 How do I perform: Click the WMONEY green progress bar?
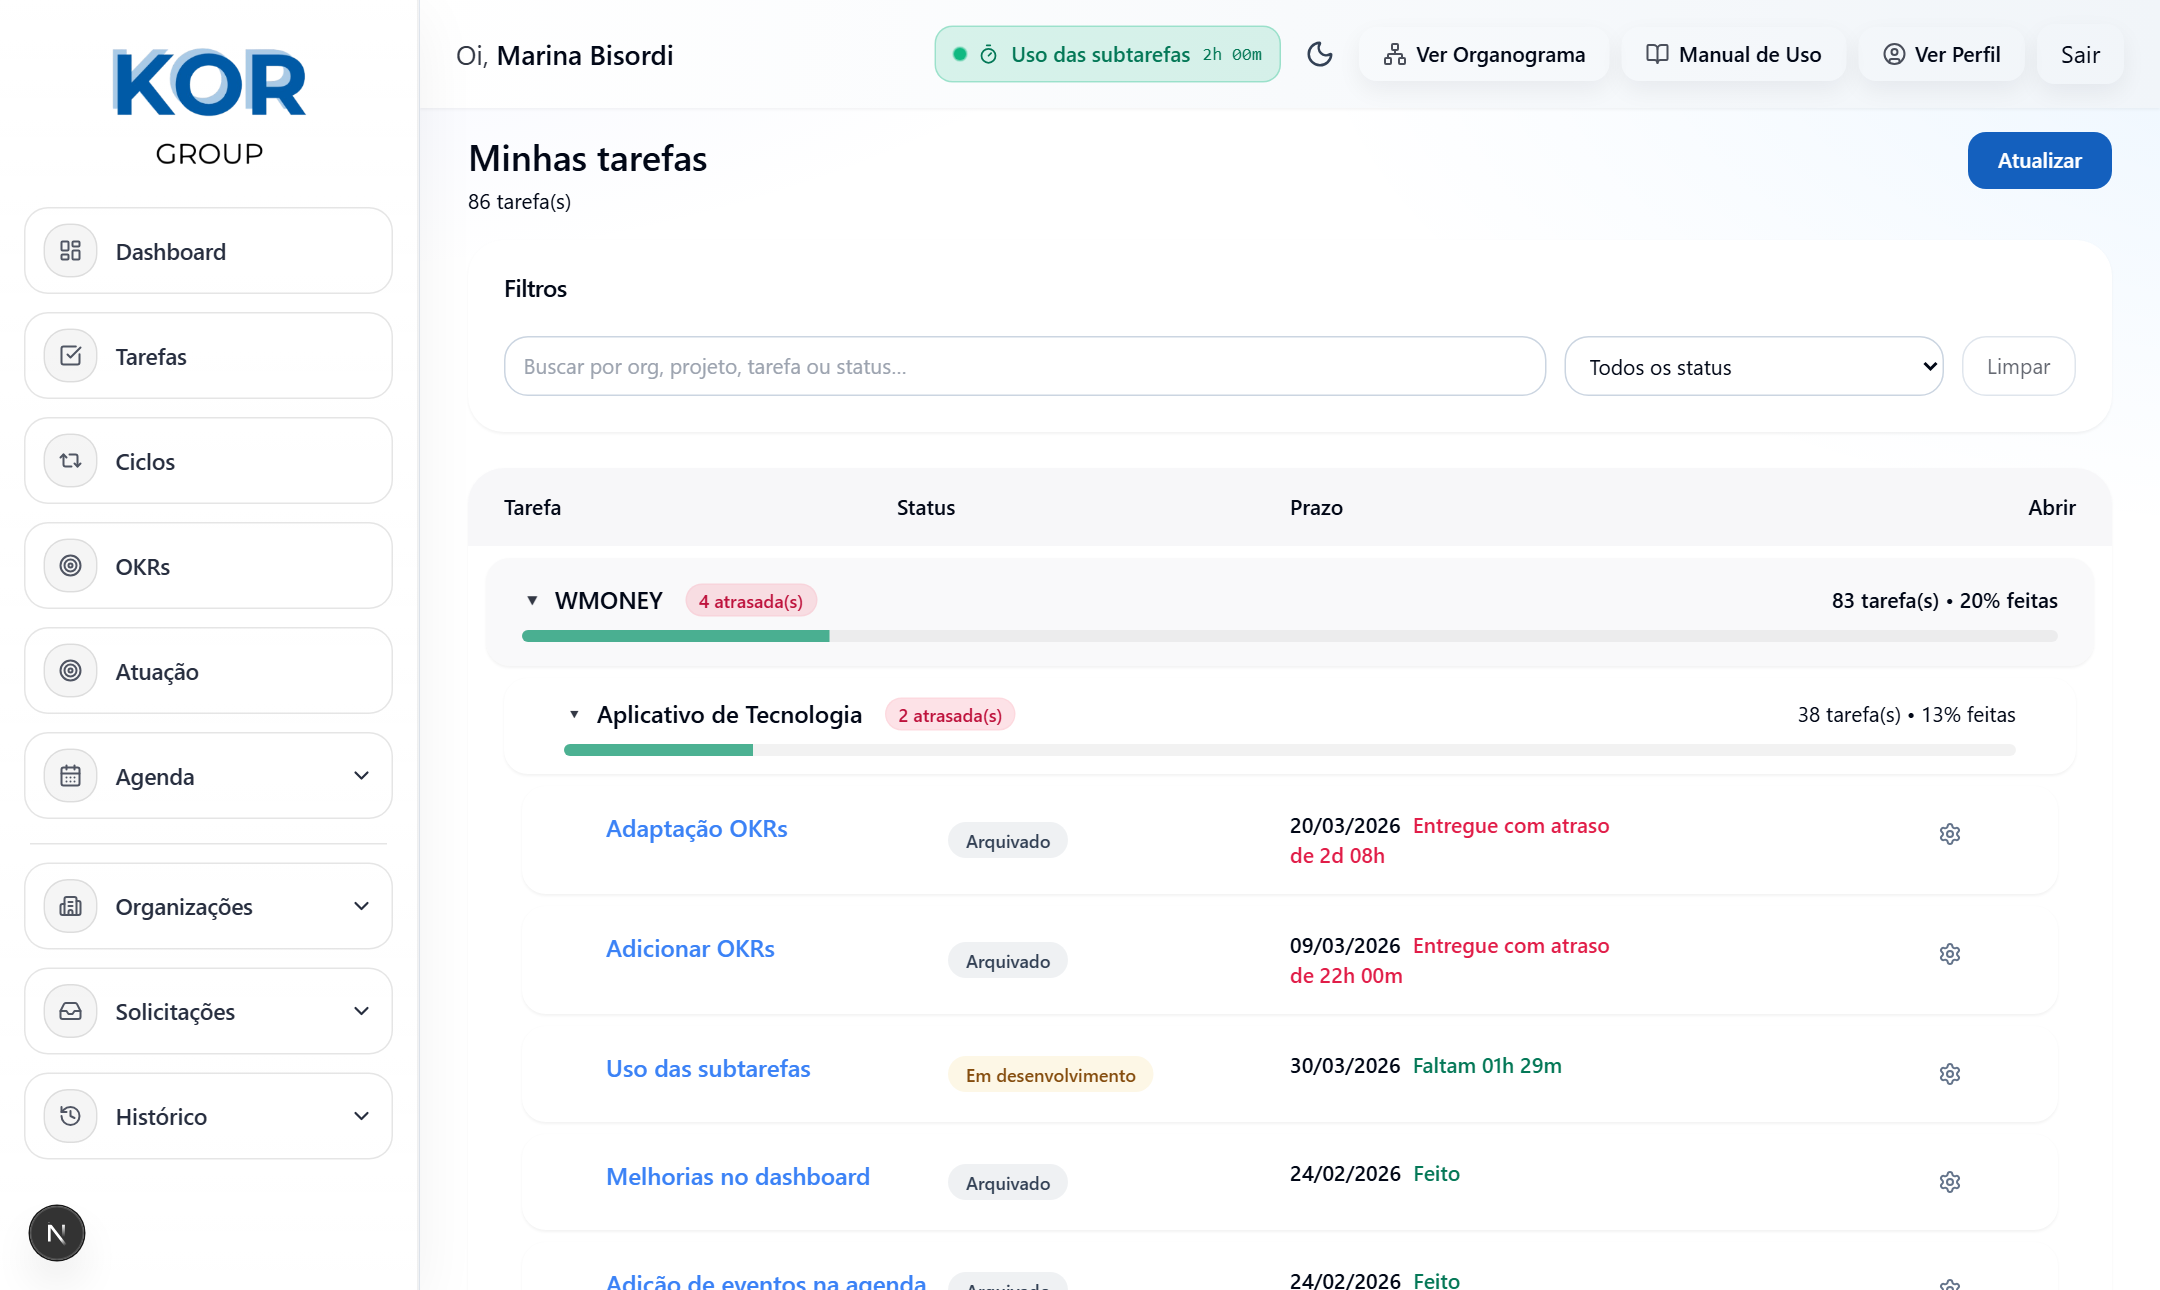tap(675, 636)
